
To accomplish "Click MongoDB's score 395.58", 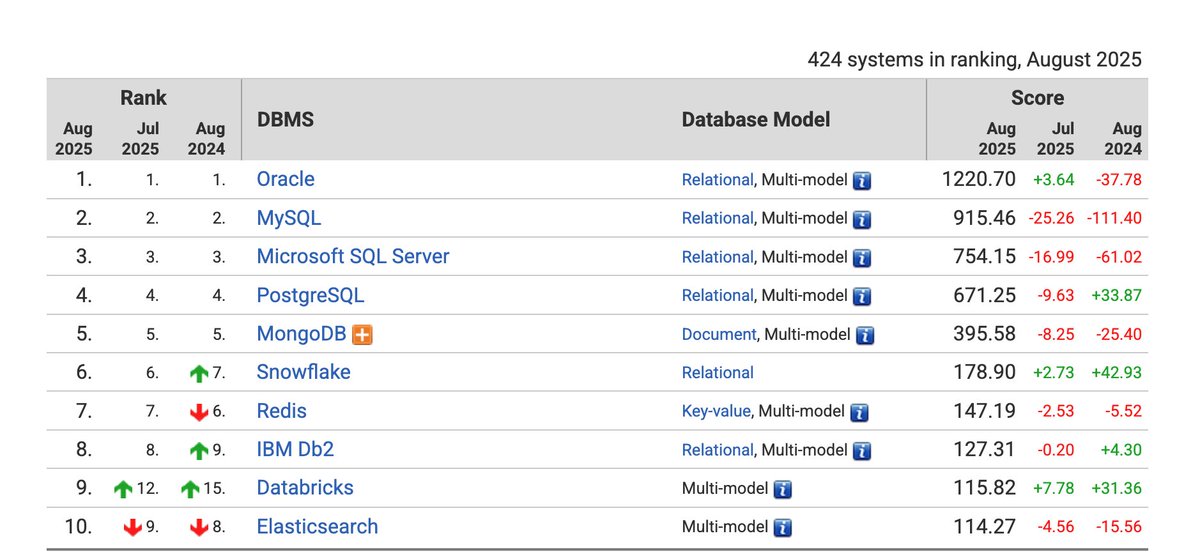I will [984, 334].
